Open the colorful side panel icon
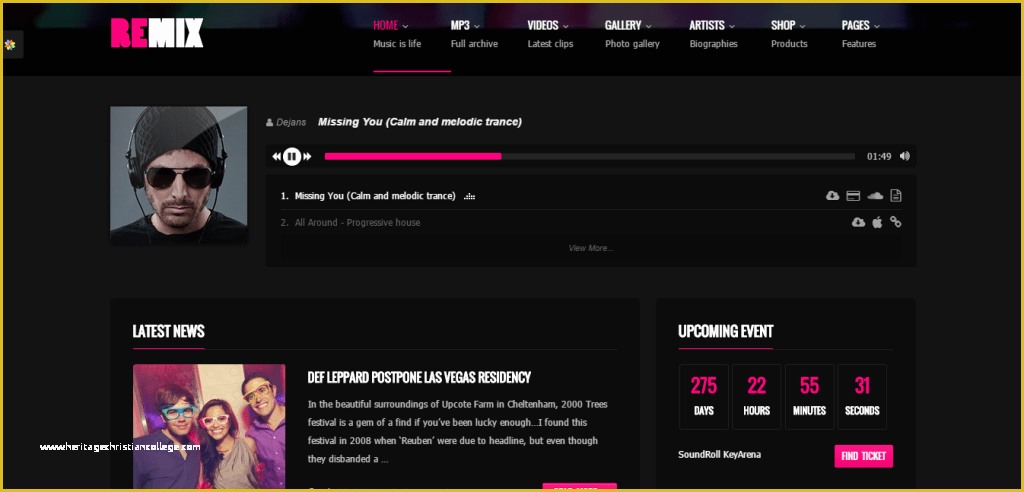This screenshot has height=492, width=1024. (x=10, y=45)
